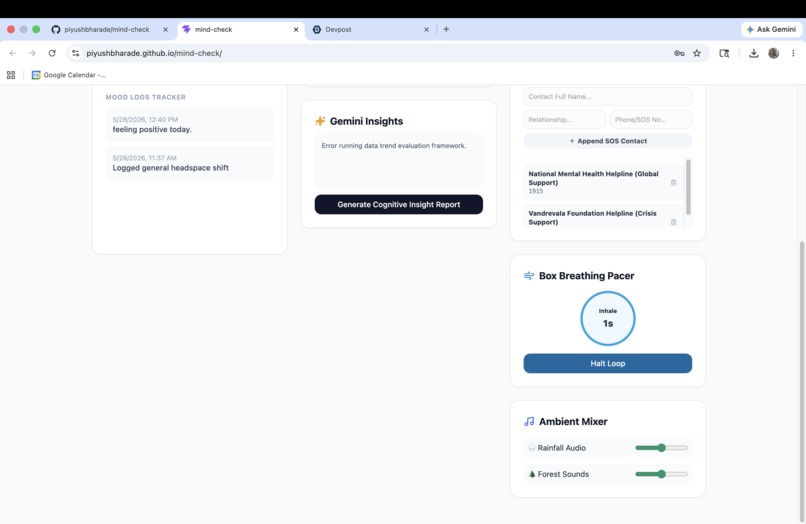Open the tab search icon in toolbar
The height and width of the screenshot is (524, 806).
tap(724, 53)
